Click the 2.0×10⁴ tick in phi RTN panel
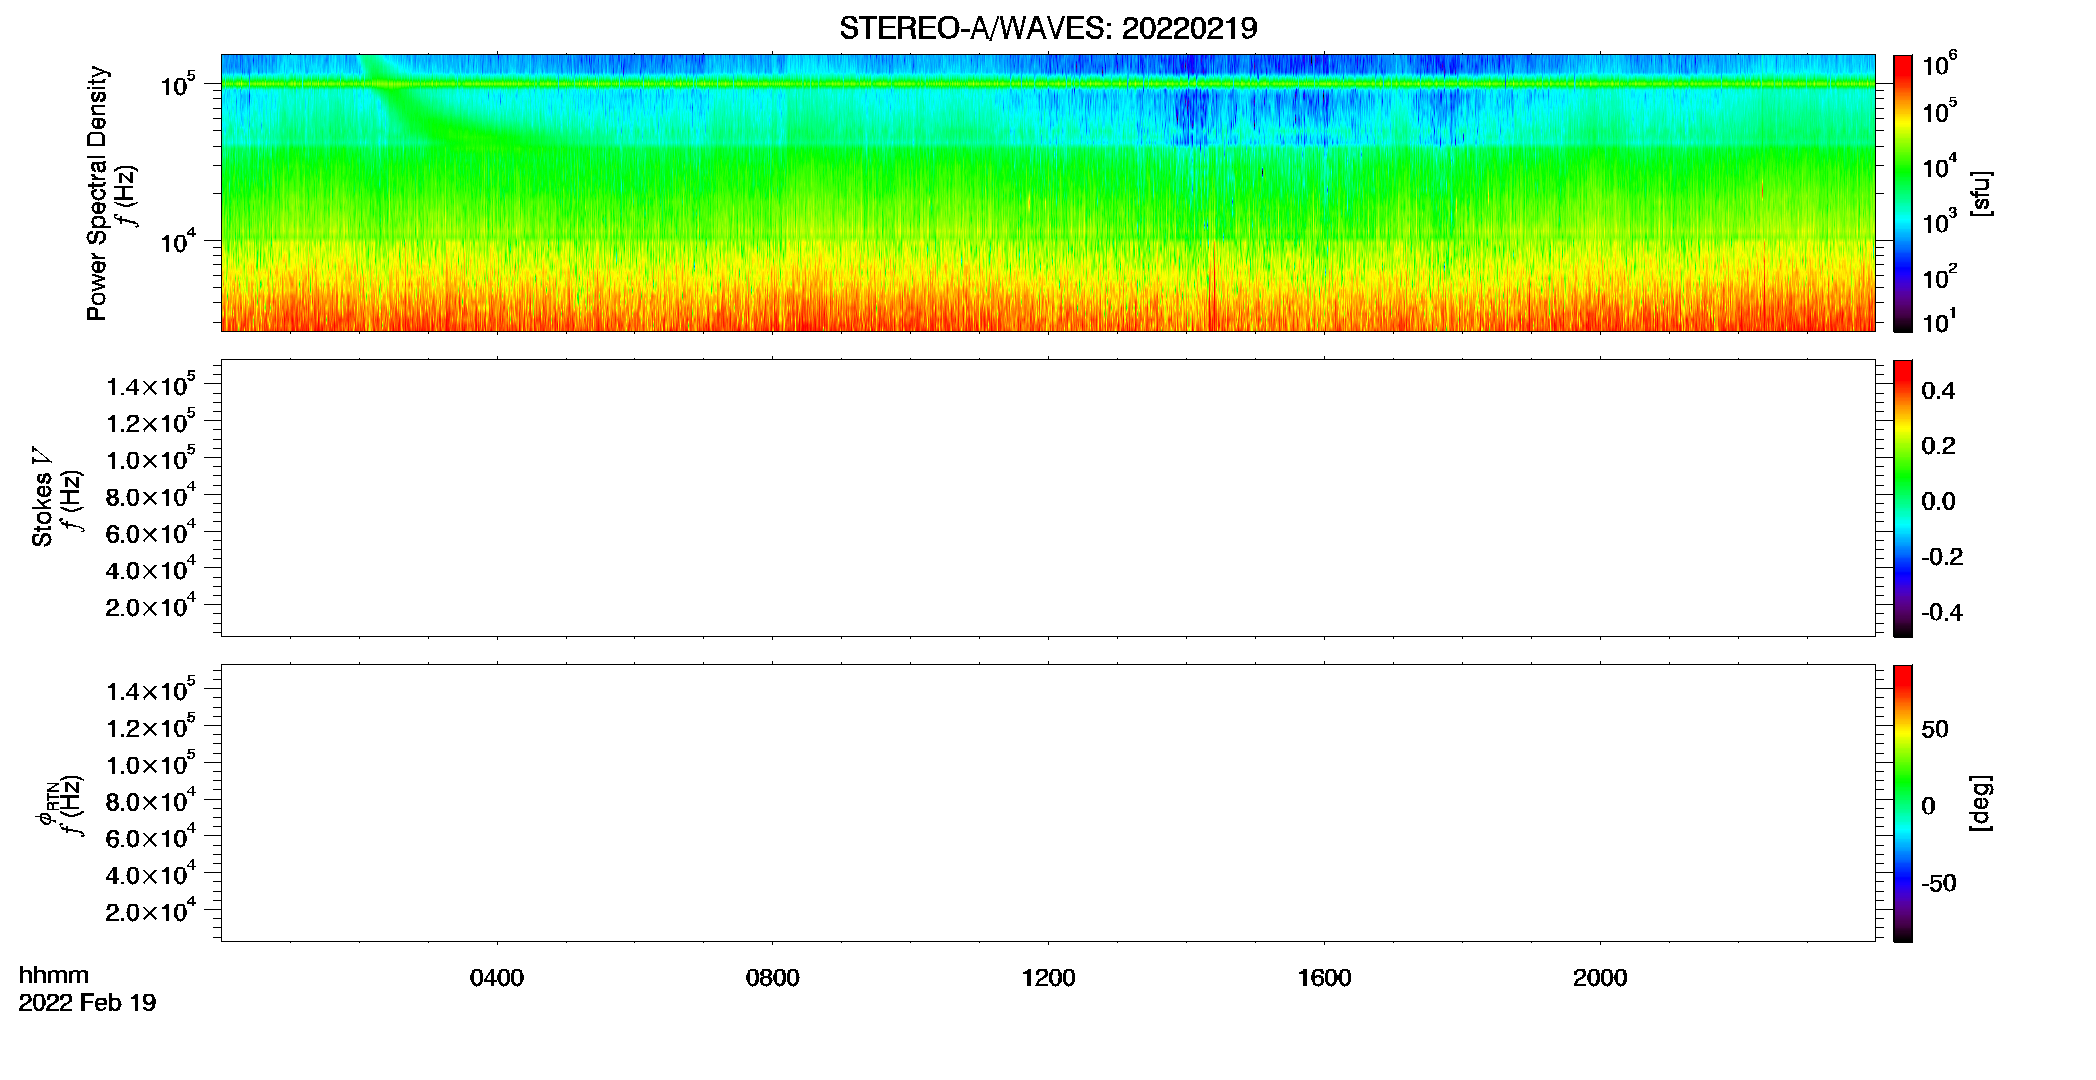Viewport: 2096px width, 1080px height. (151, 910)
